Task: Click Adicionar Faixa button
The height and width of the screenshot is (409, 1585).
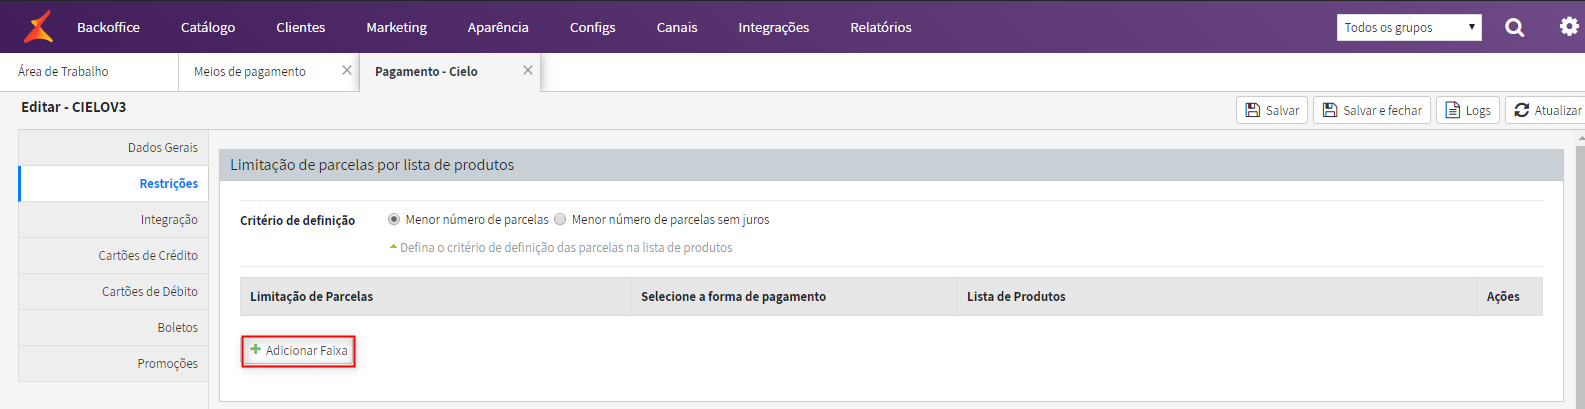Action: 298,350
